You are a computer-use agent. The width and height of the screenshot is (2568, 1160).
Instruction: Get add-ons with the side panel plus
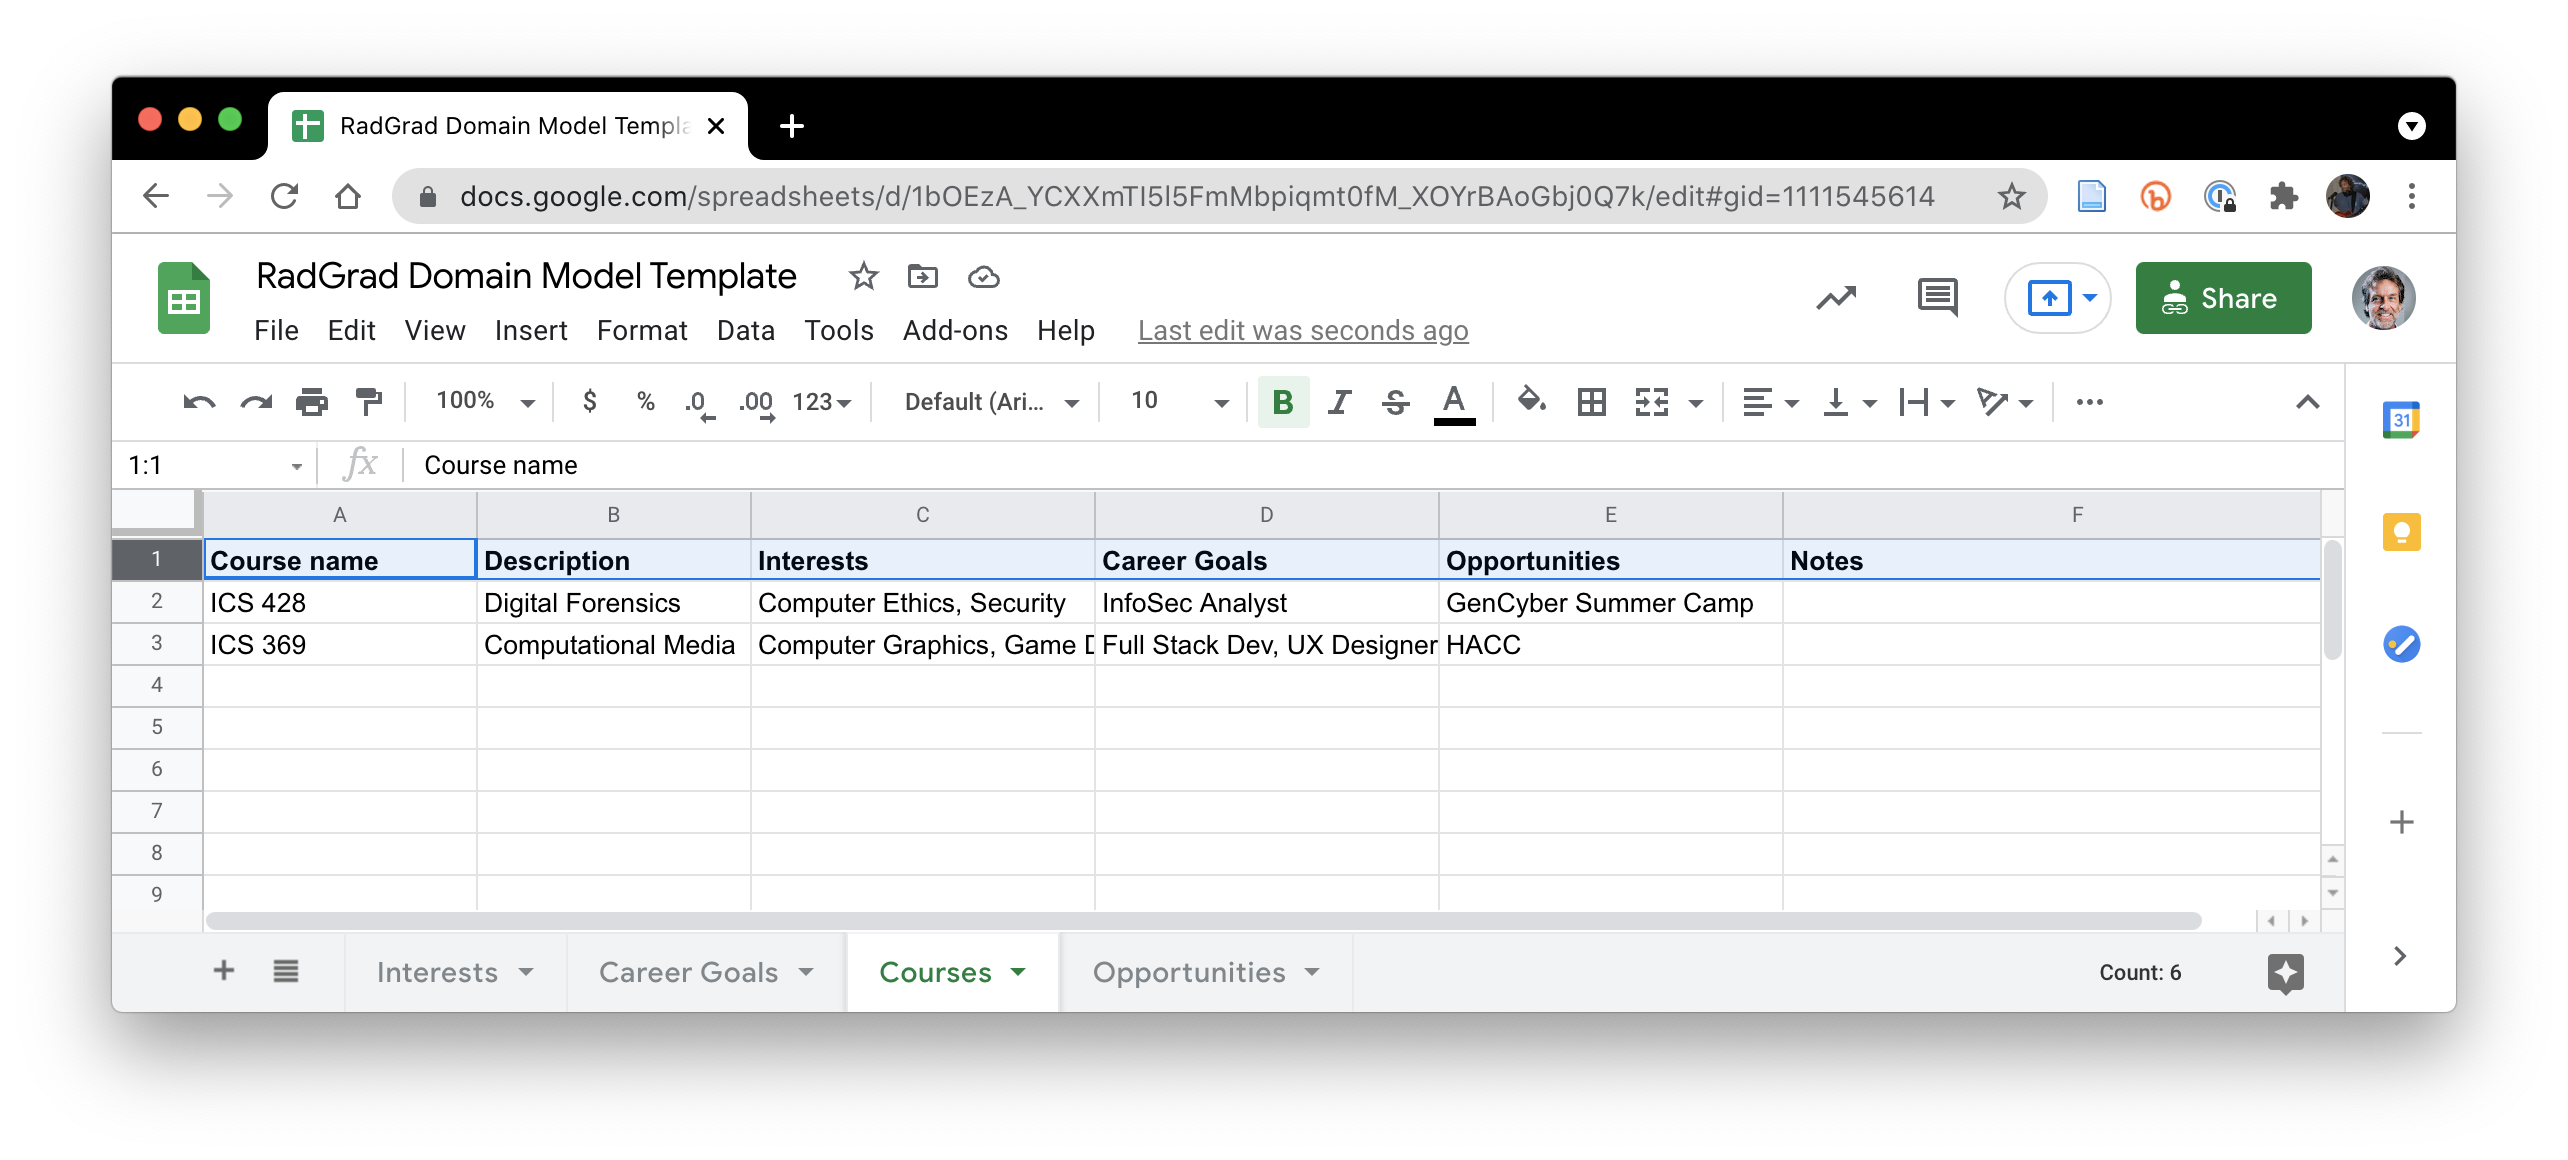point(2400,822)
